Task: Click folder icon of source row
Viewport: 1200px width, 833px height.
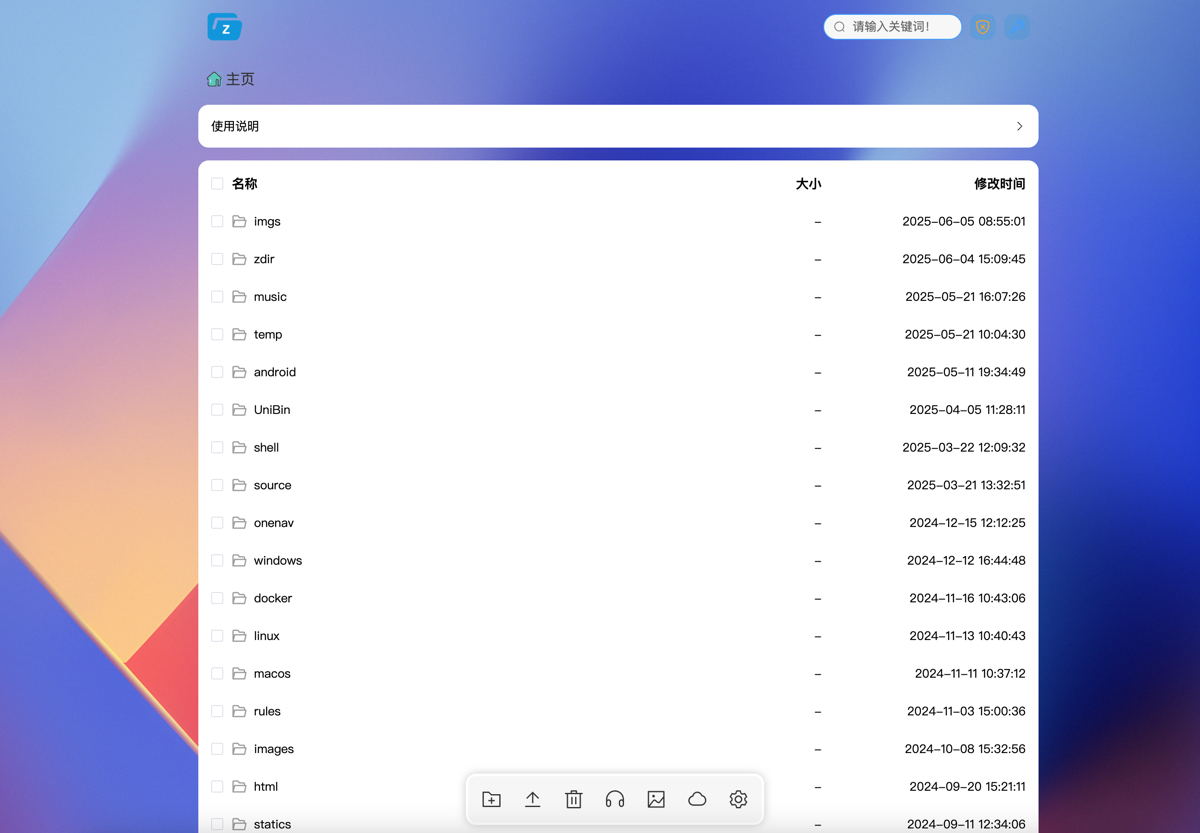Action: 239,485
